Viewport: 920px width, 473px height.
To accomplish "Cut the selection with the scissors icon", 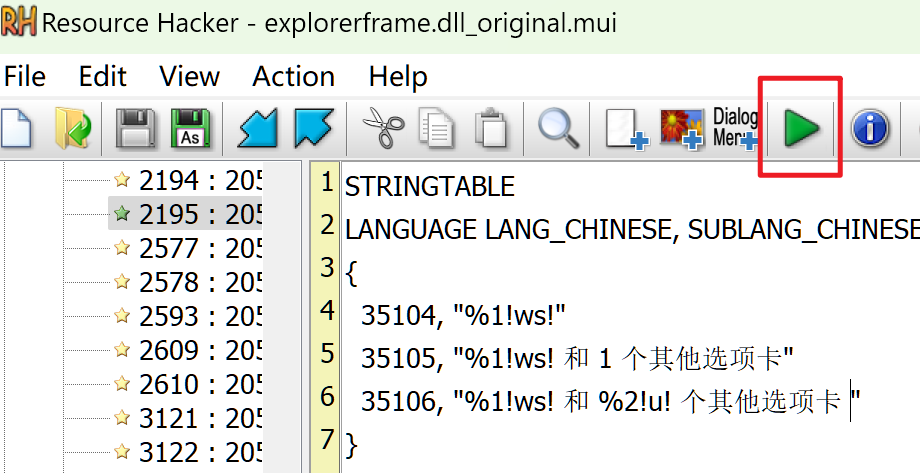I will 383,127.
